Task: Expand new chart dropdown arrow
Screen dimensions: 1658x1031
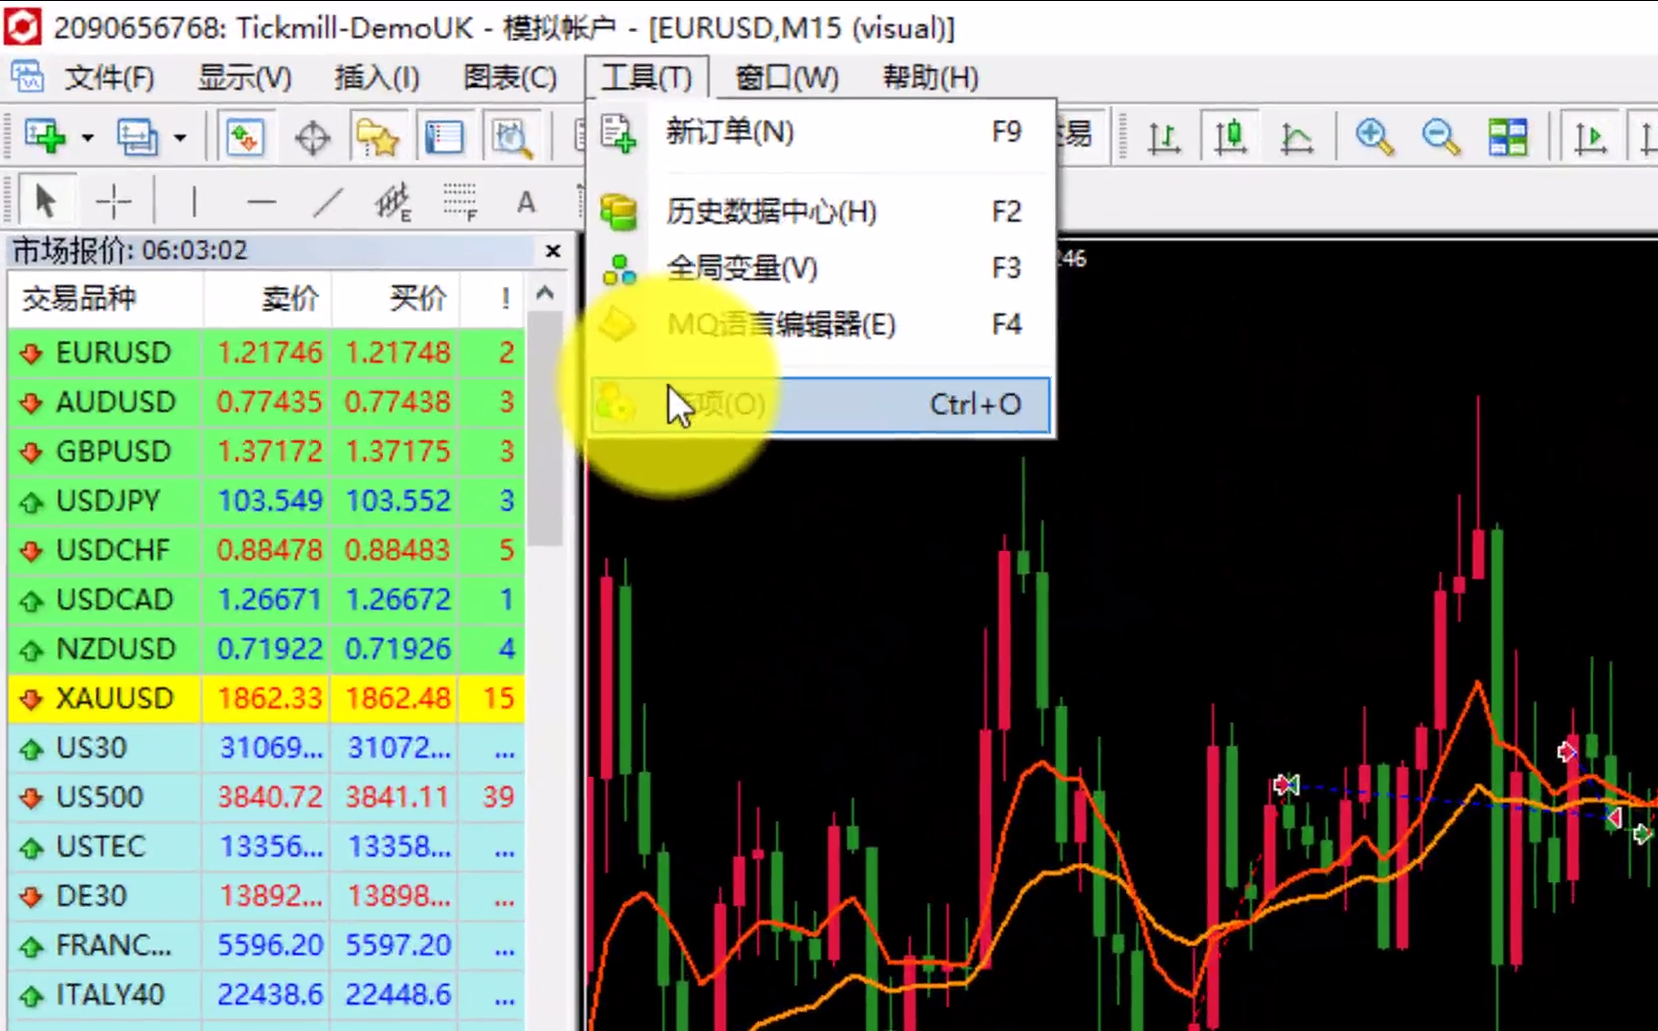Action: [88, 137]
